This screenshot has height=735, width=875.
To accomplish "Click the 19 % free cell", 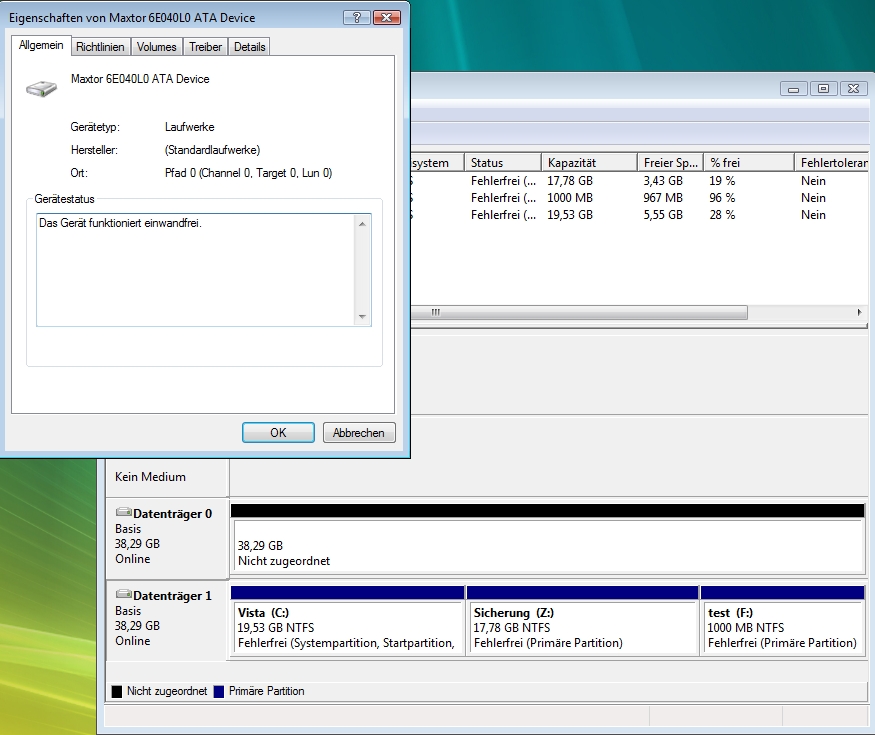I will pos(722,181).
